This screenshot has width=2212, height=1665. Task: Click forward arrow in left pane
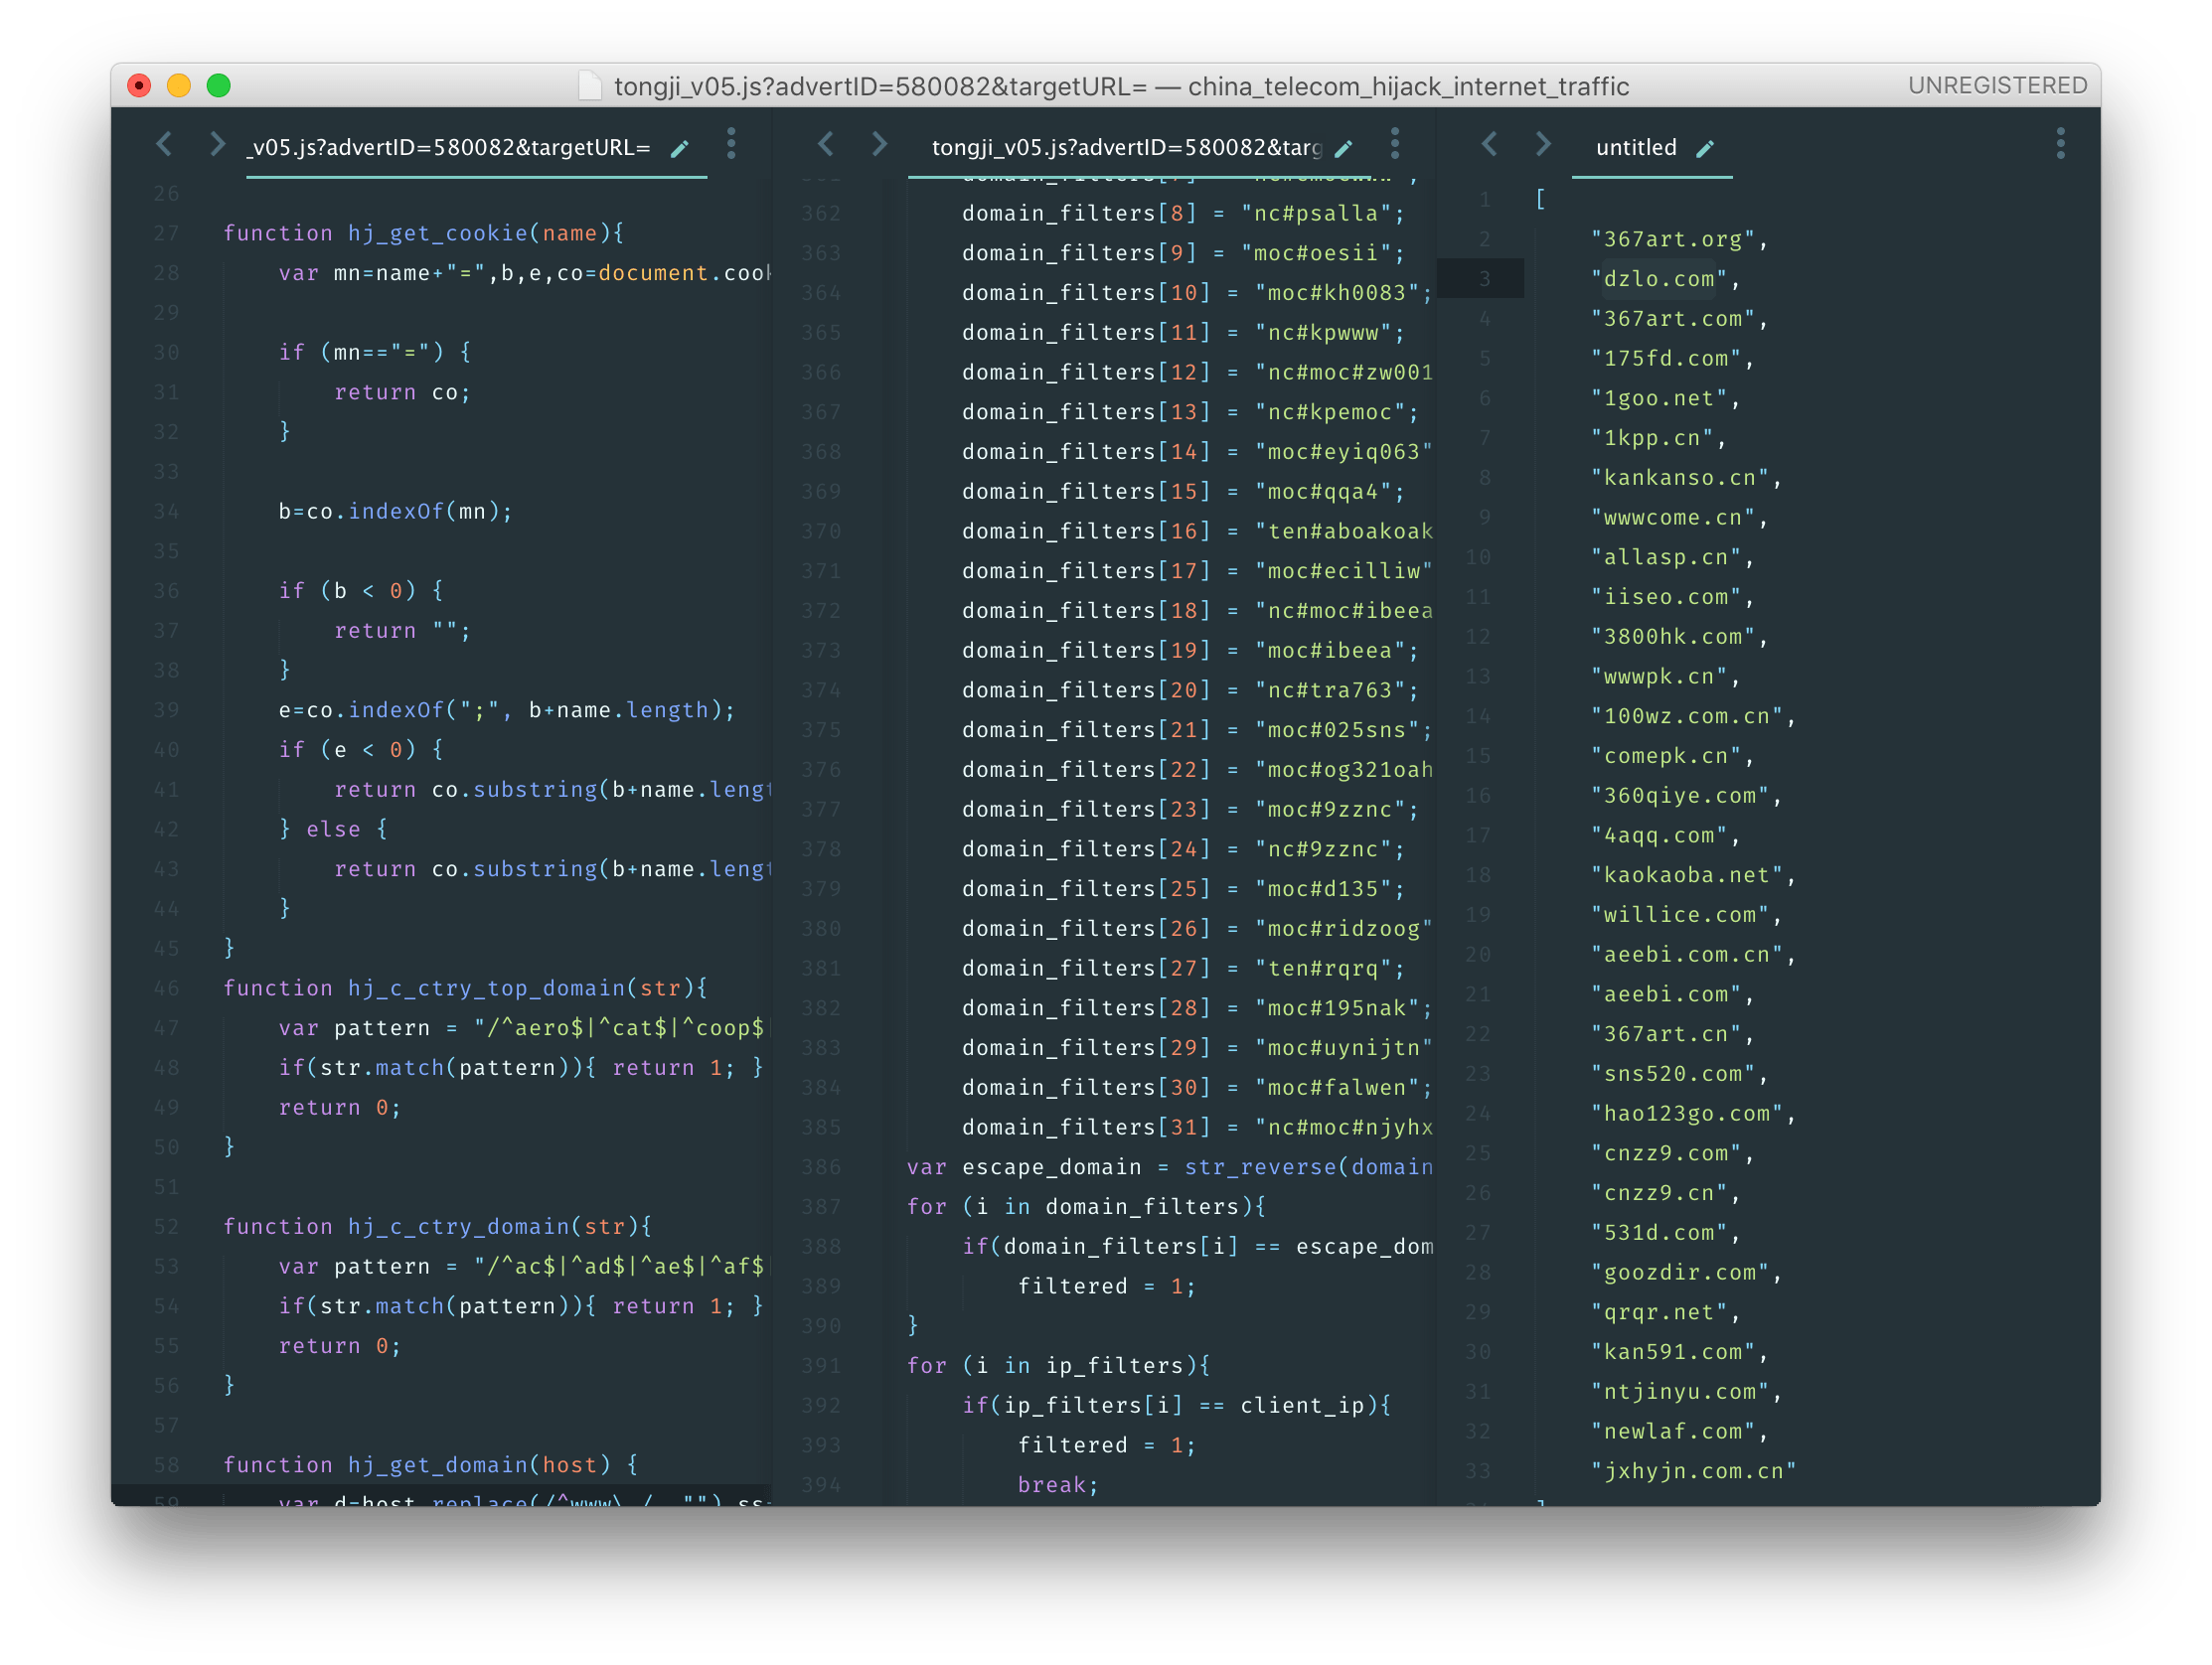[x=217, y=144]
